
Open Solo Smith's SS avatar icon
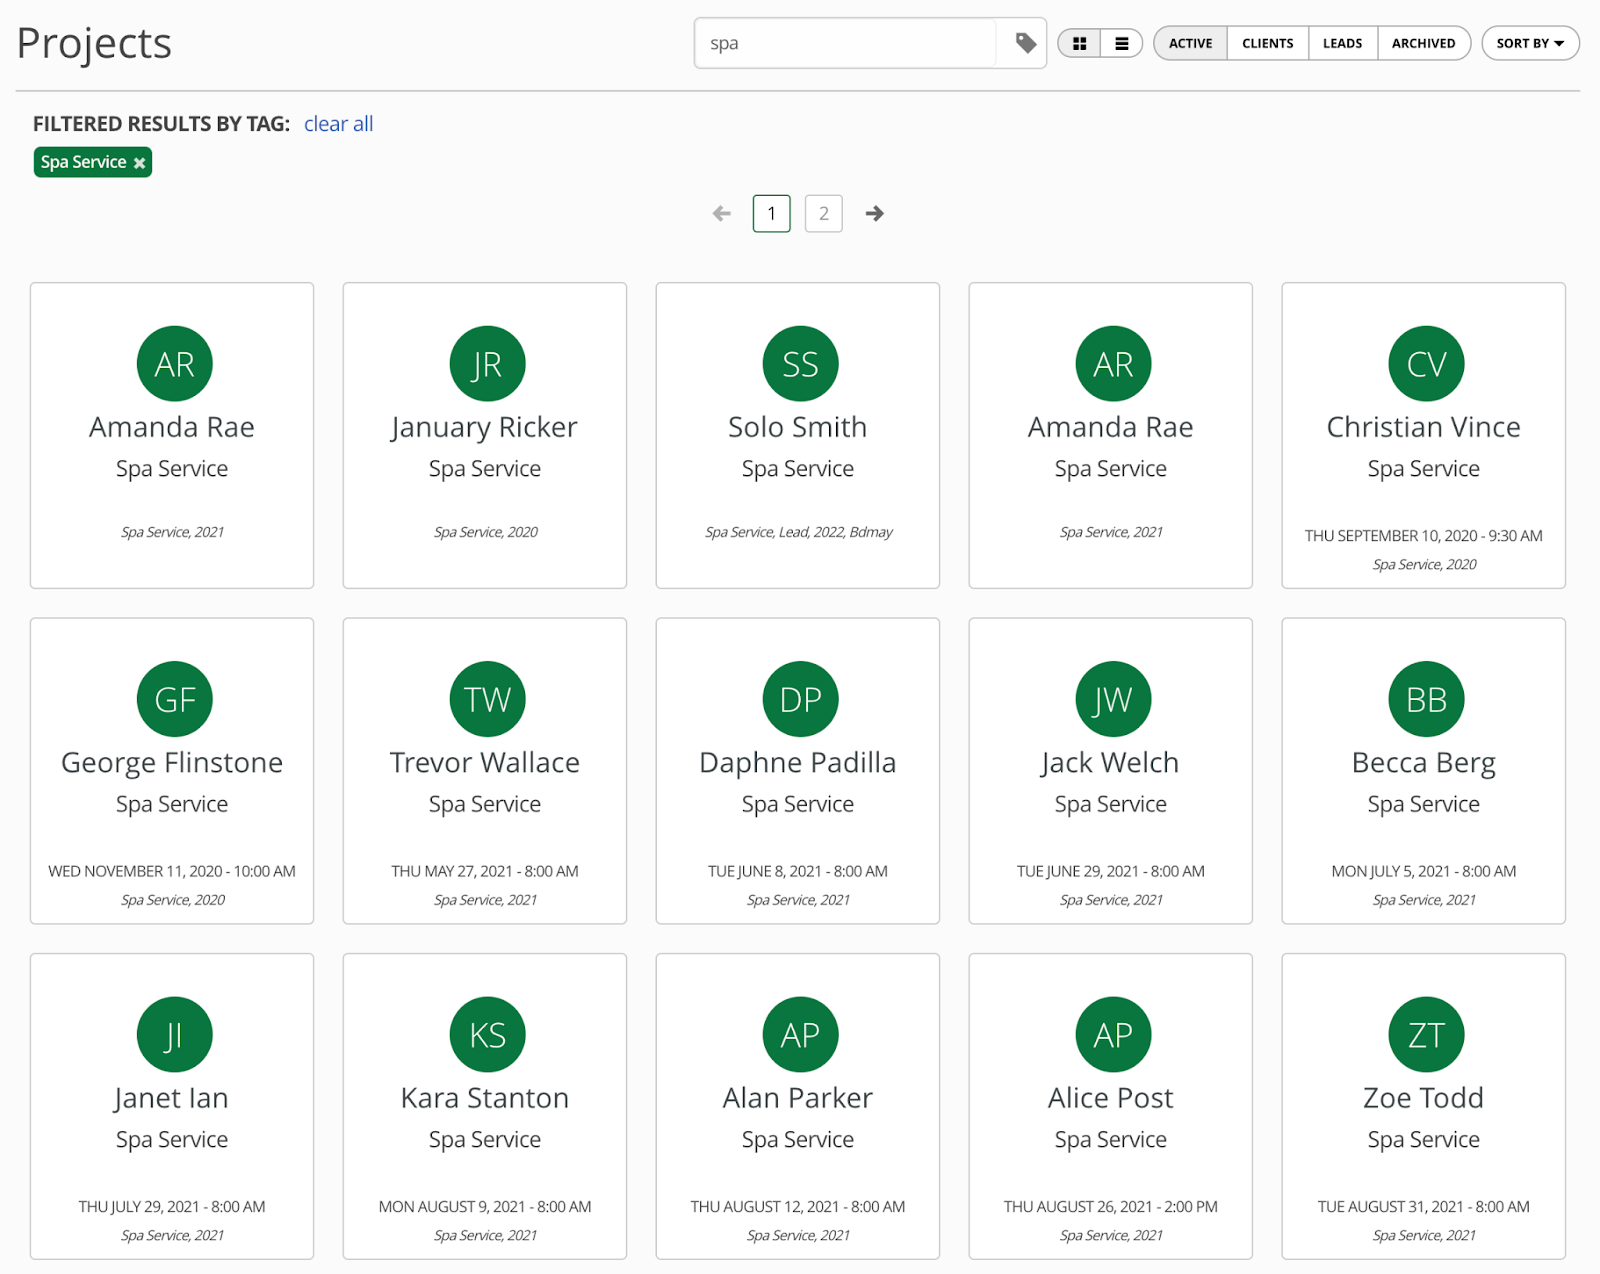[800, 364]
